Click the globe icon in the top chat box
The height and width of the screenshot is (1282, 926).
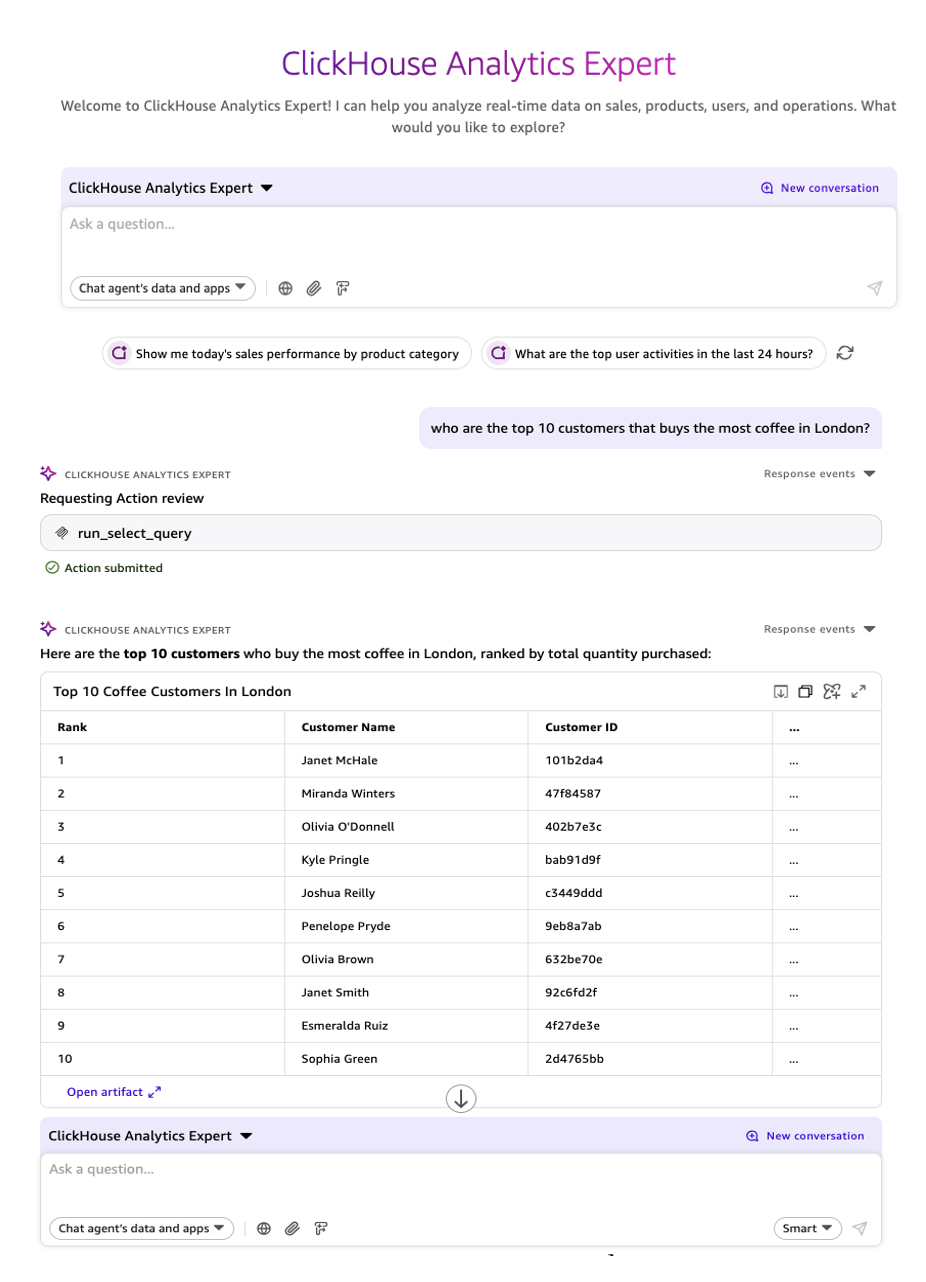pyautogui.click(x=285, y=288)
